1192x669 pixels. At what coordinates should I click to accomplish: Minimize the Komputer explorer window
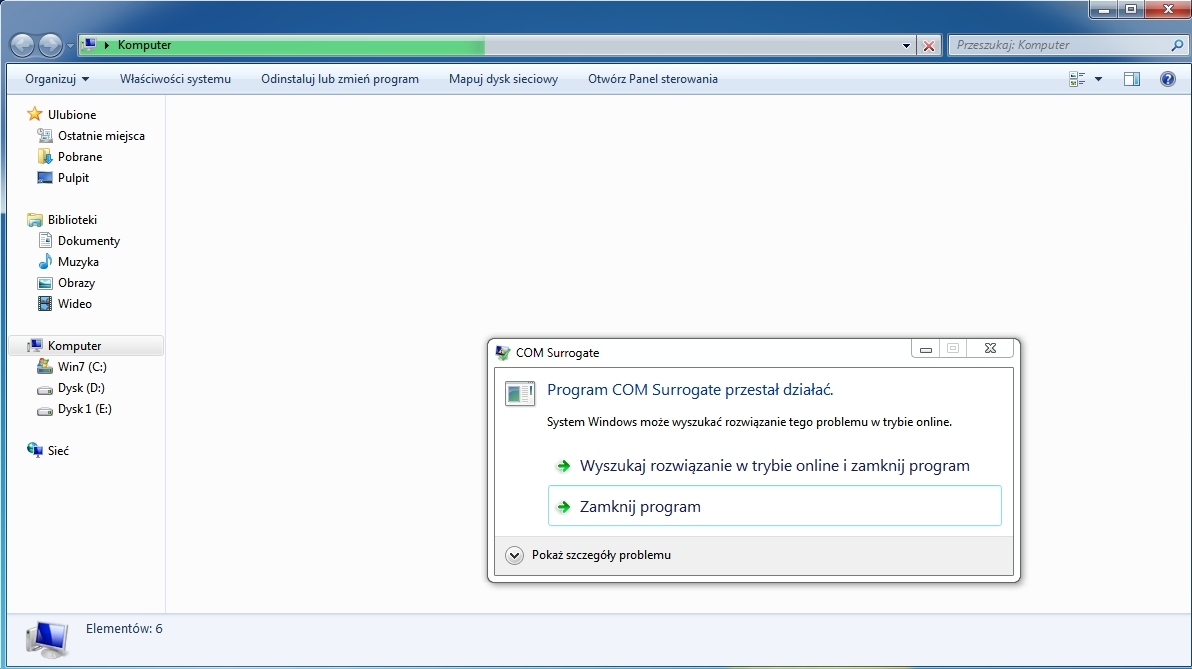point(1104,9)
